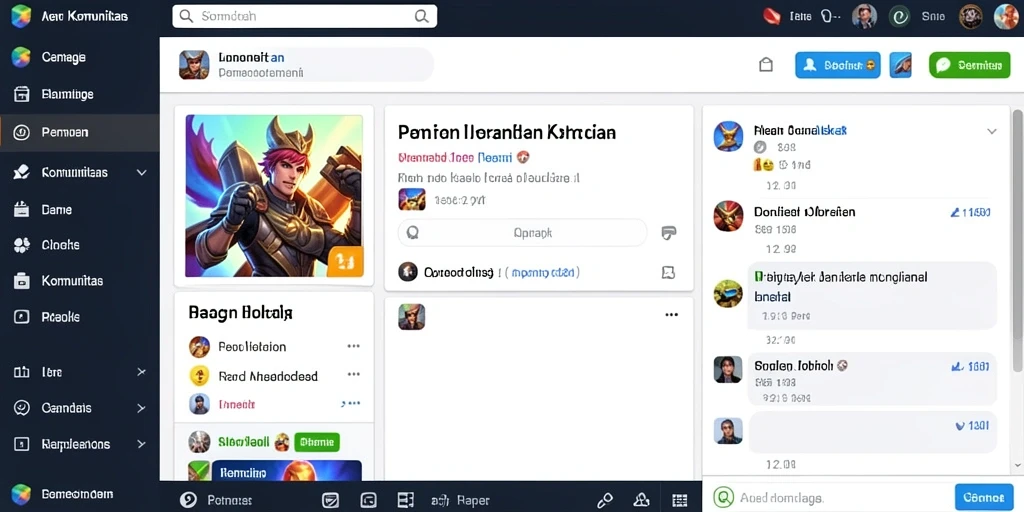
Task: Open the Peaoke sidebar item
Action: tap(60, 317)
